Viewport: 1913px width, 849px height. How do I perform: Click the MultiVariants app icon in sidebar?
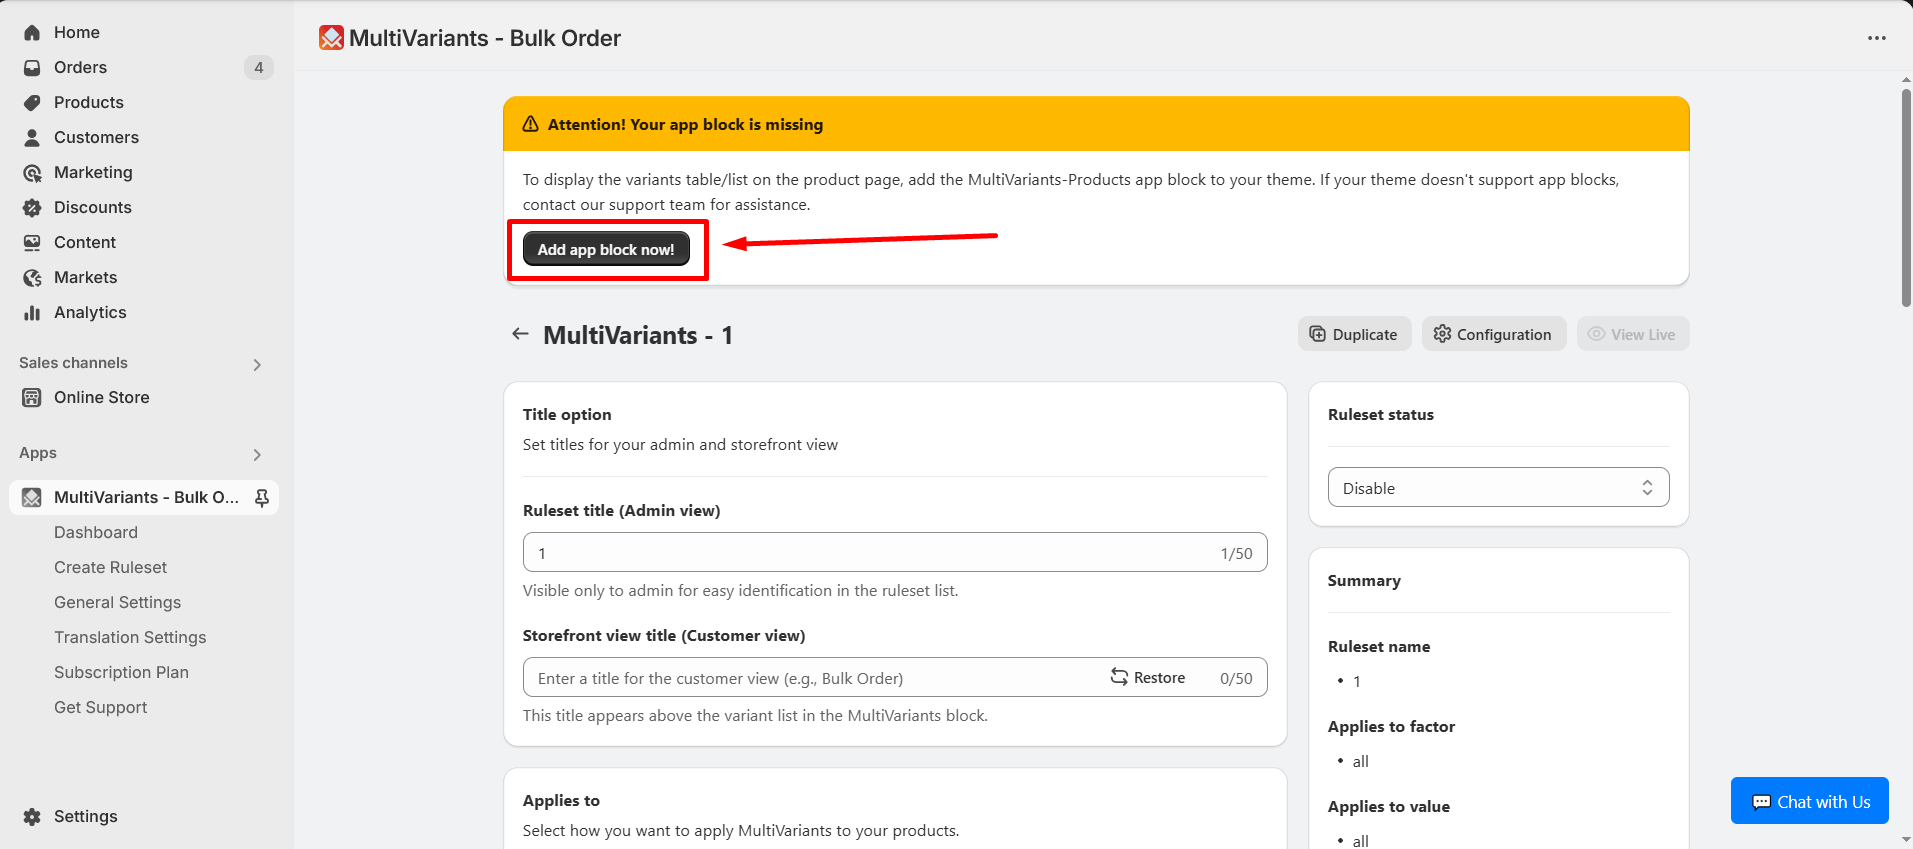pyautogui.click(x=32, y=497)
